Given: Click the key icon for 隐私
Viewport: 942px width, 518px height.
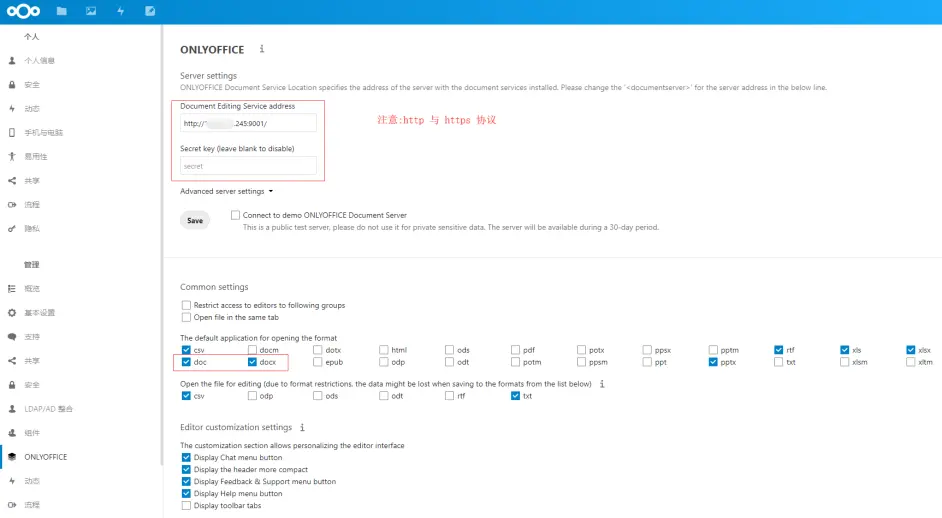Looking at the screenshot, I should (x=12, y=229).
